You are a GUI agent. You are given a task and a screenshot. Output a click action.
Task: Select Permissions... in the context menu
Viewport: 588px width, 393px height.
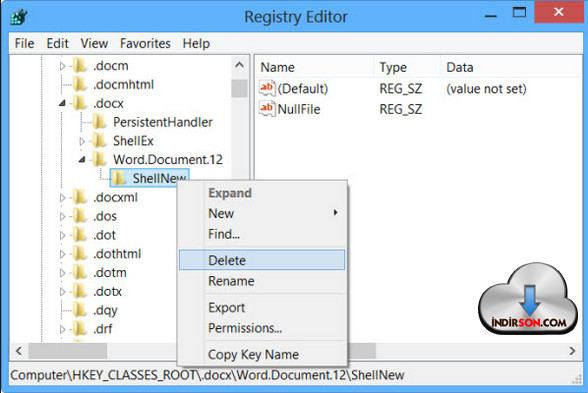(x=262, y=328)
